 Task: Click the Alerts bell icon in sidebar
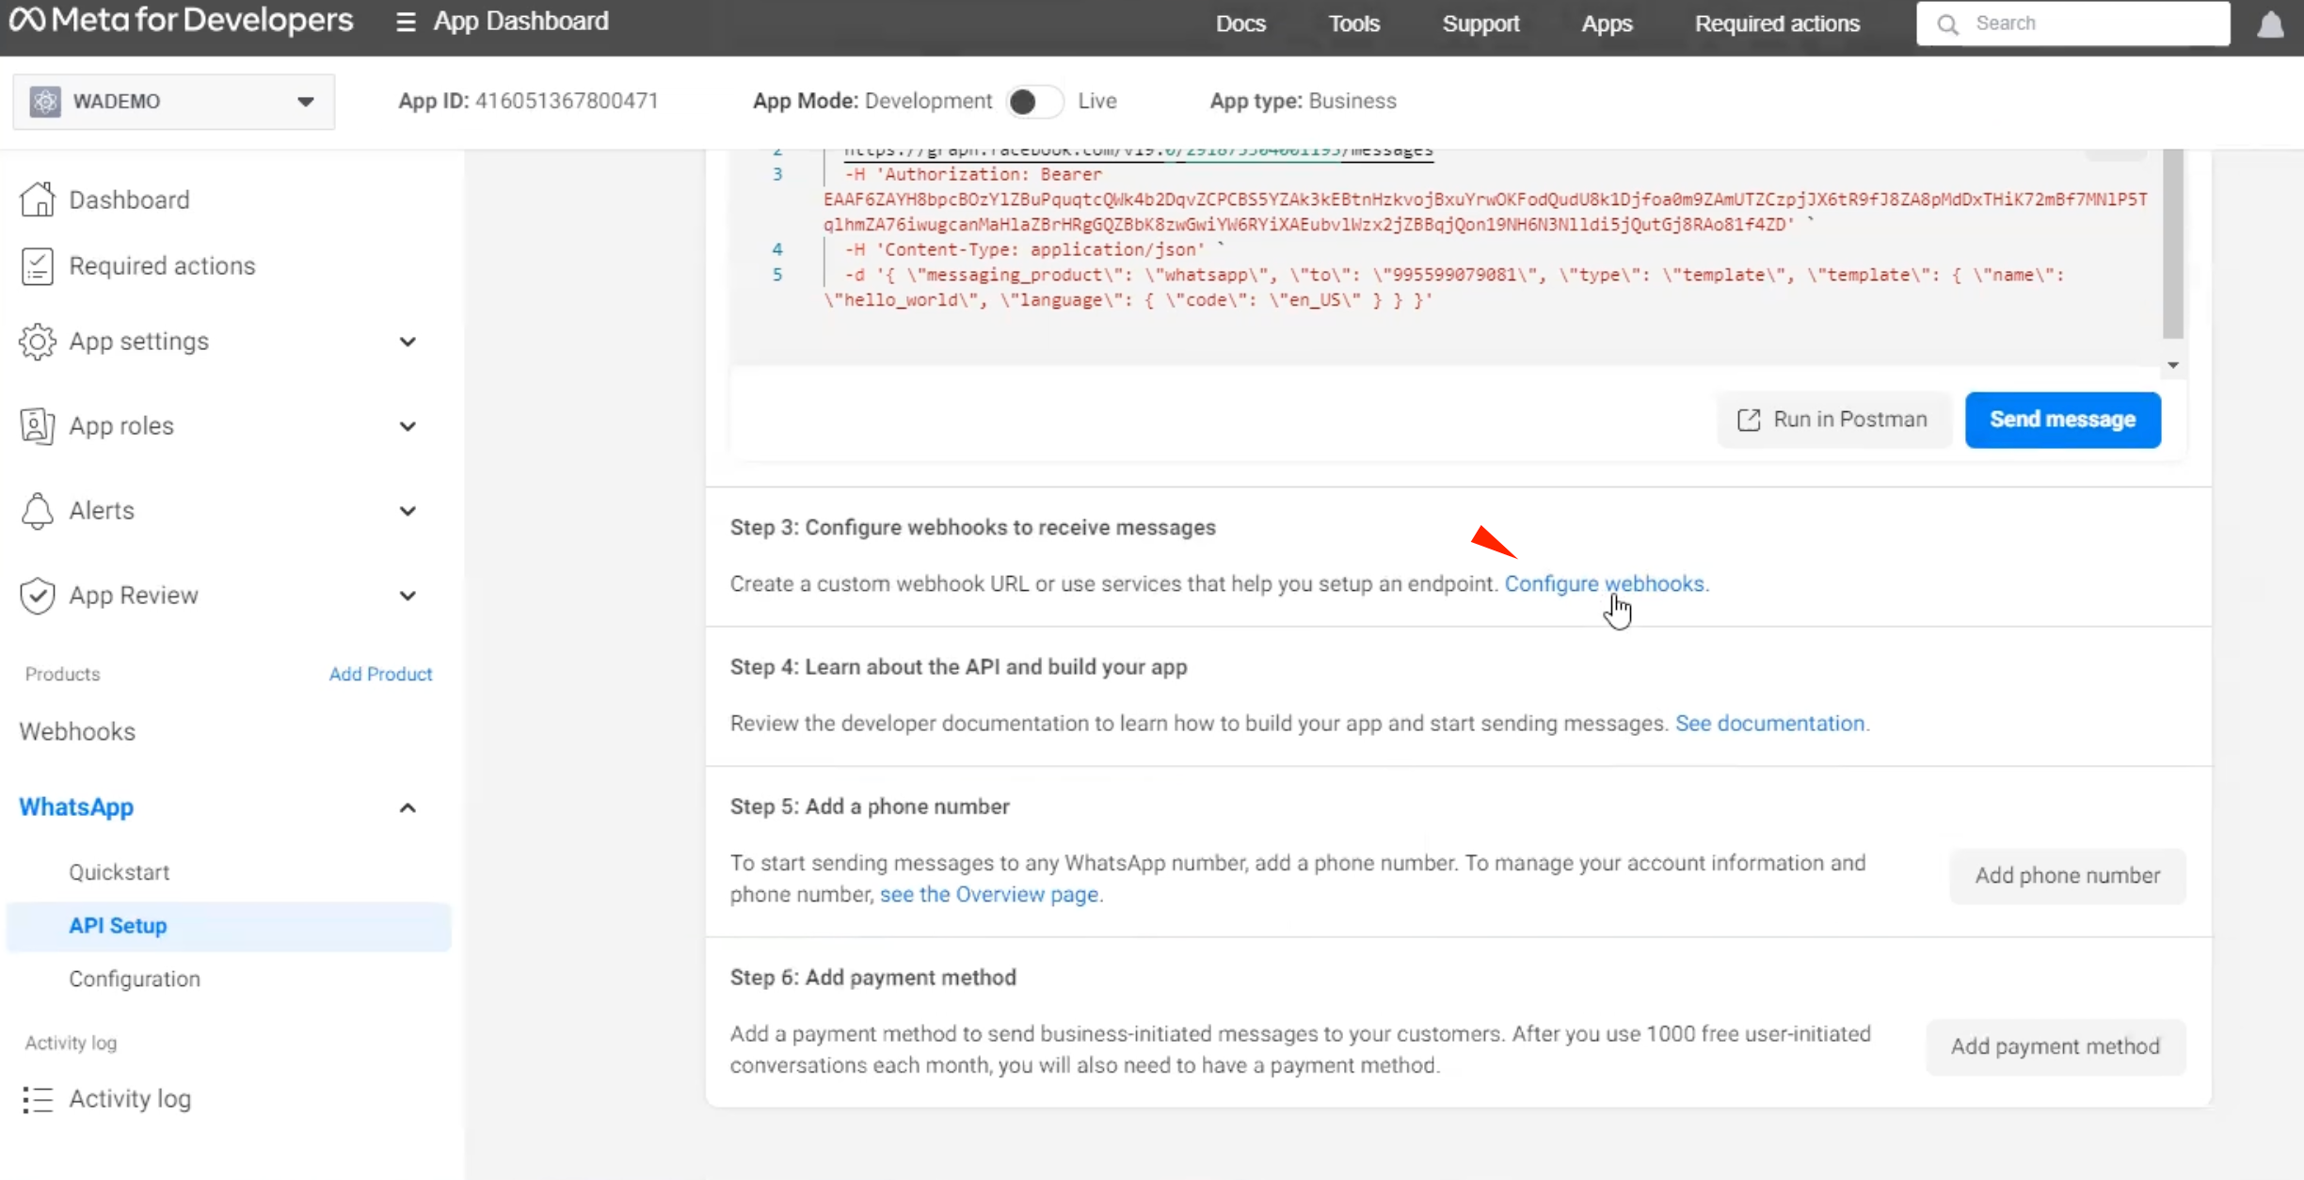pos(37,511)
